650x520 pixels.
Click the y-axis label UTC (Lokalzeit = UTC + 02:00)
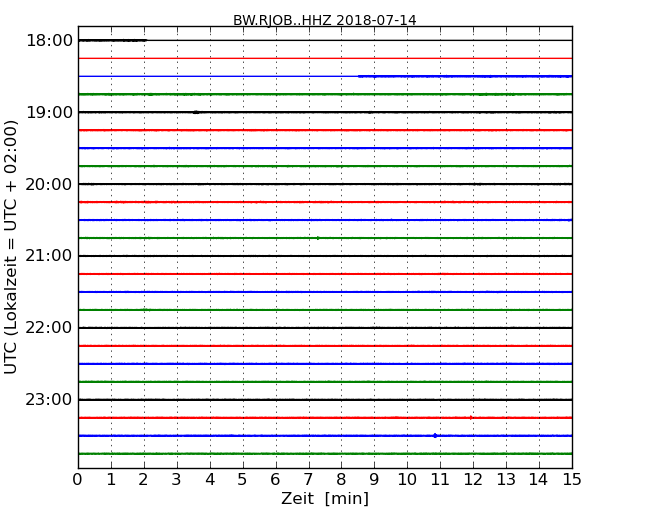click(11, 247)
